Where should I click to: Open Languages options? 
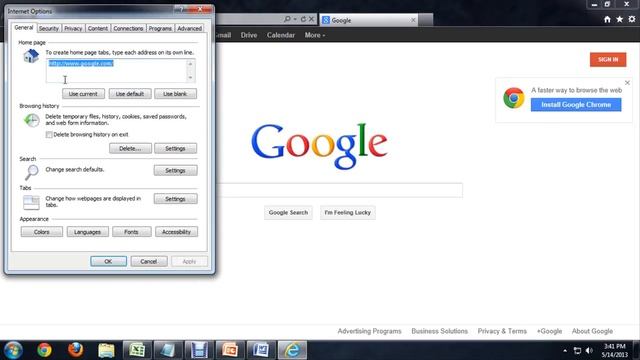88,232
